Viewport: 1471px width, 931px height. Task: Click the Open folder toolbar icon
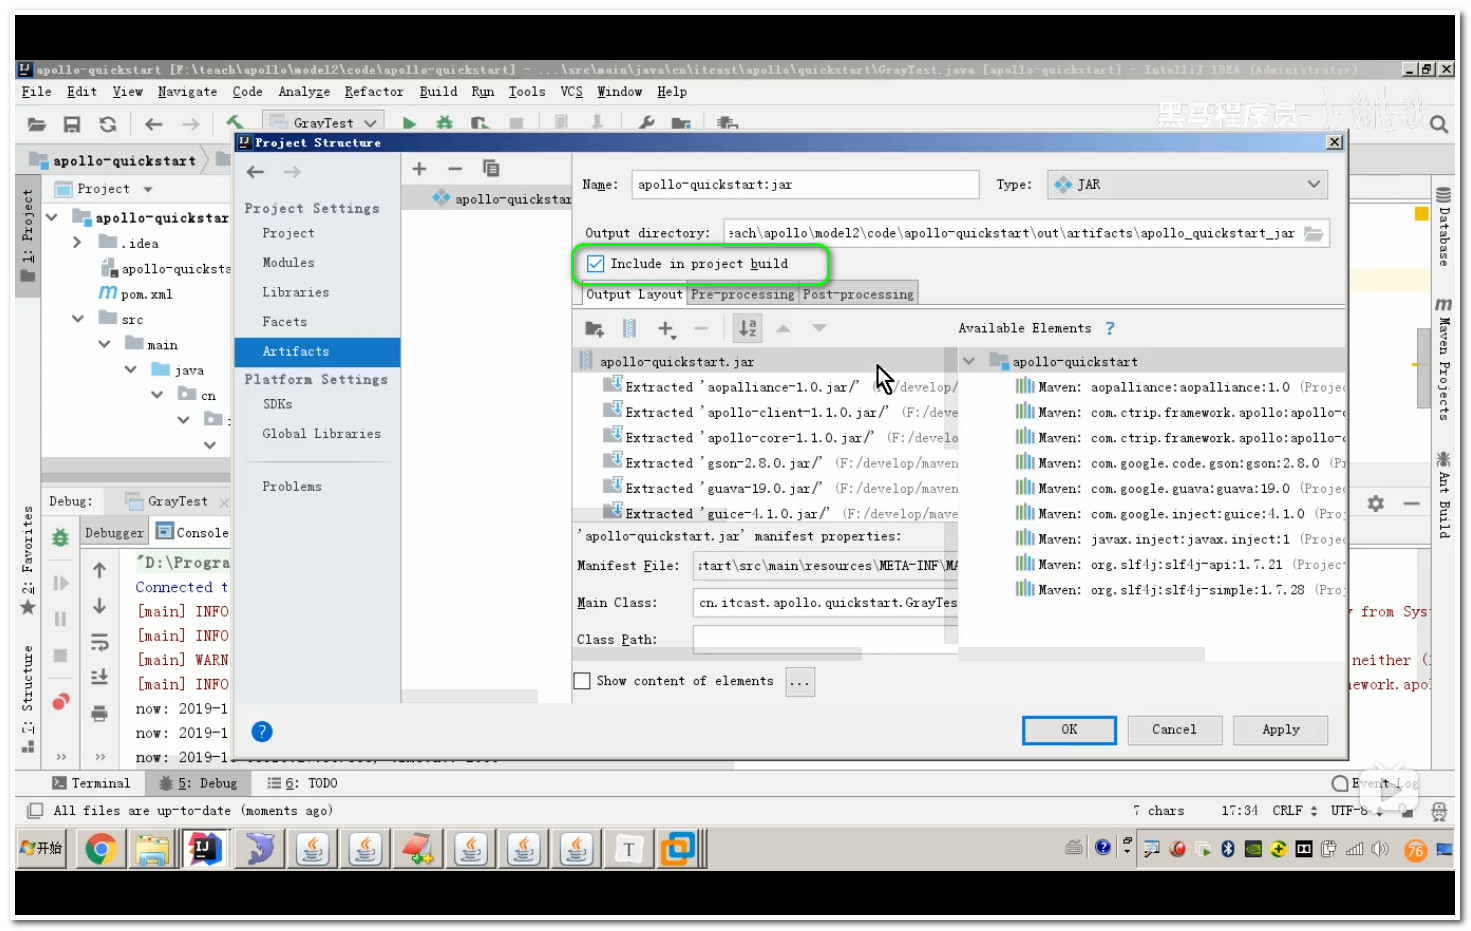click(x=37, y=124)
